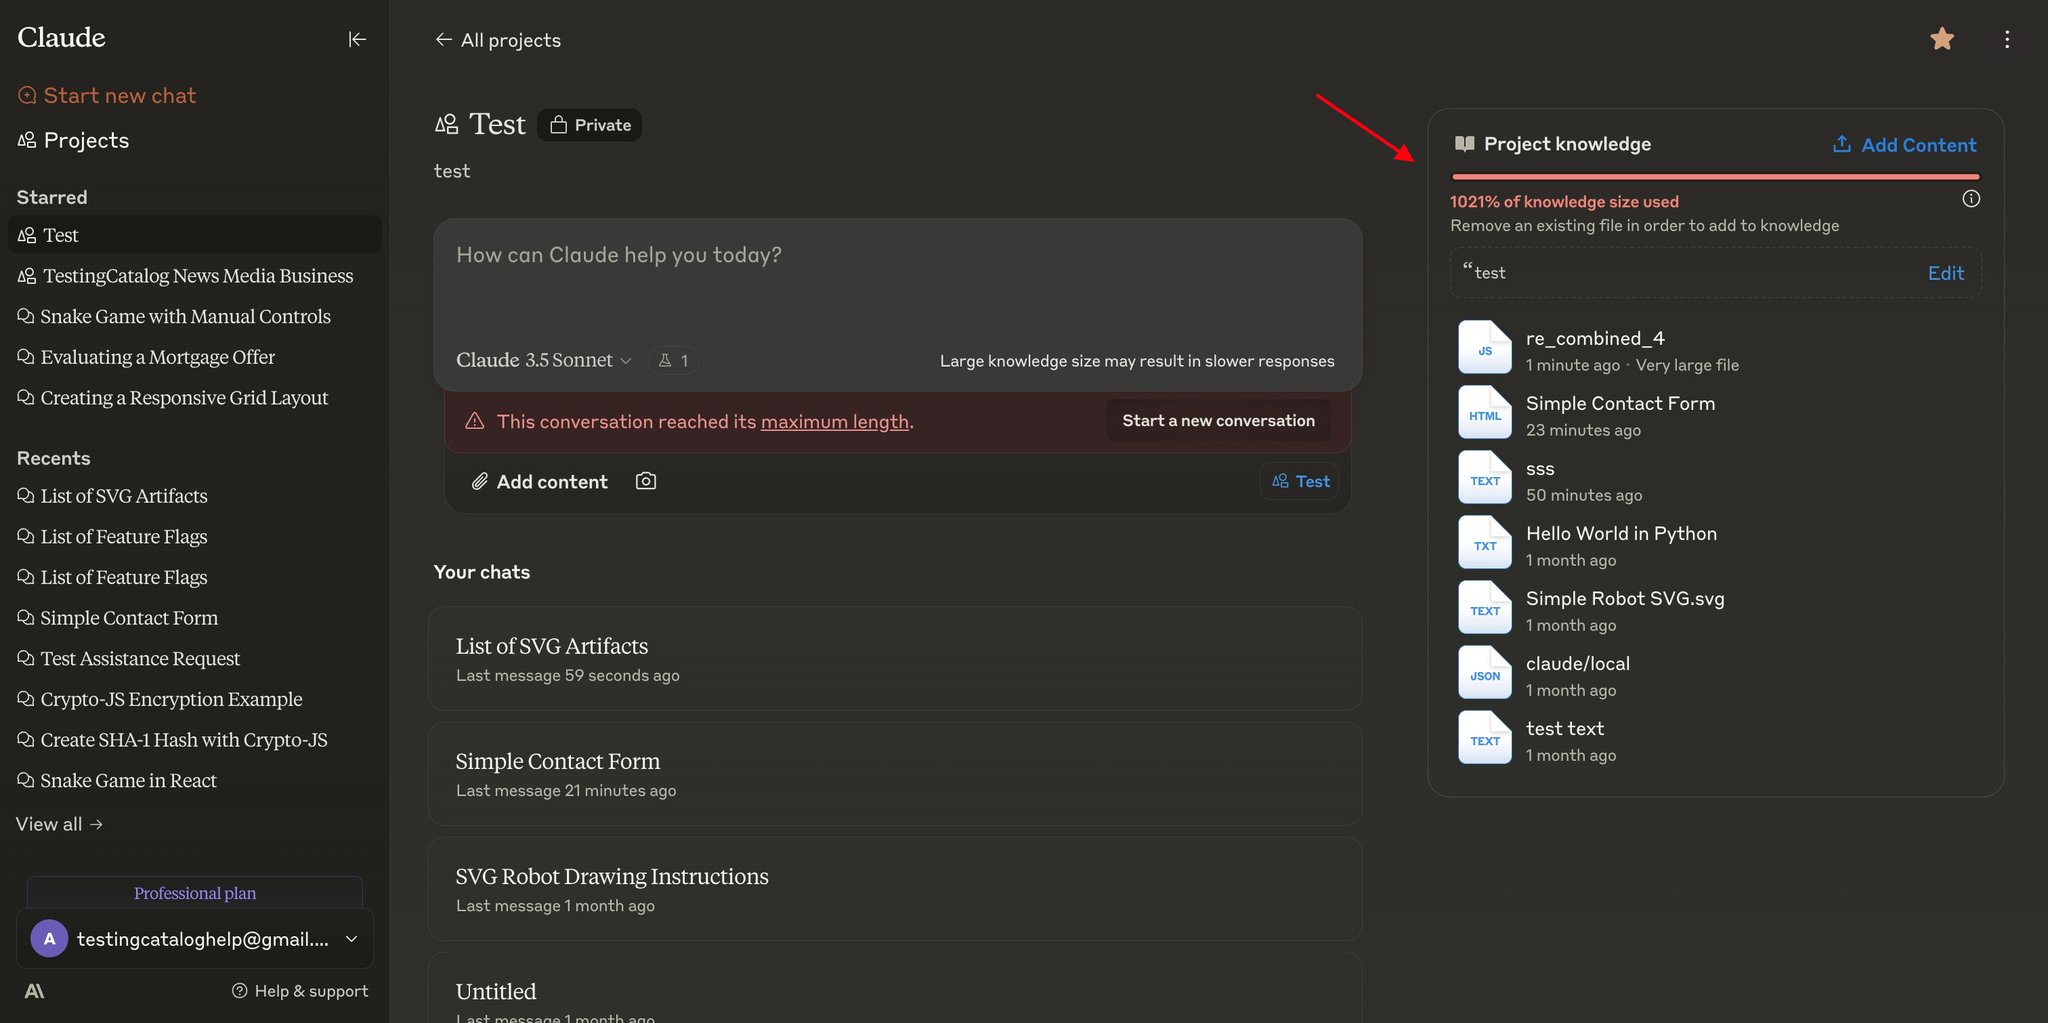2048x1023 pixels.
Task: Click the project icon beside Test title
Action: click(x=446, y=124)
